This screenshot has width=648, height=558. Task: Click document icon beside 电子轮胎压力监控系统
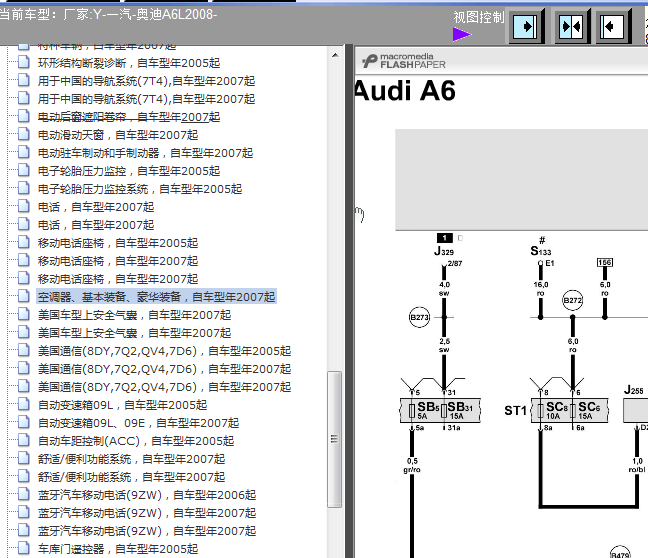(24, 188)
